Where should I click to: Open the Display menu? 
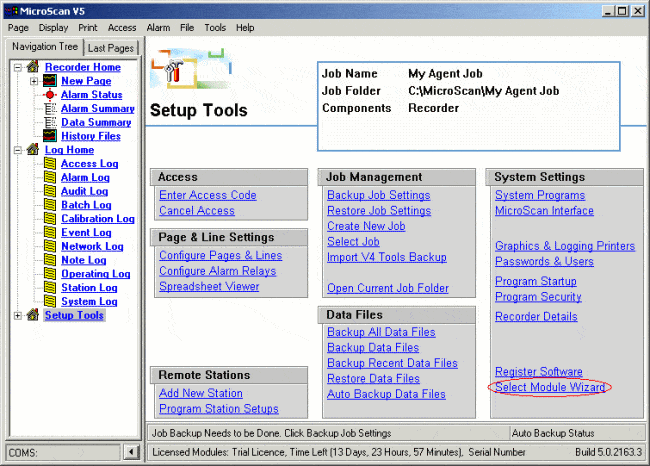[x=53, y=28]
